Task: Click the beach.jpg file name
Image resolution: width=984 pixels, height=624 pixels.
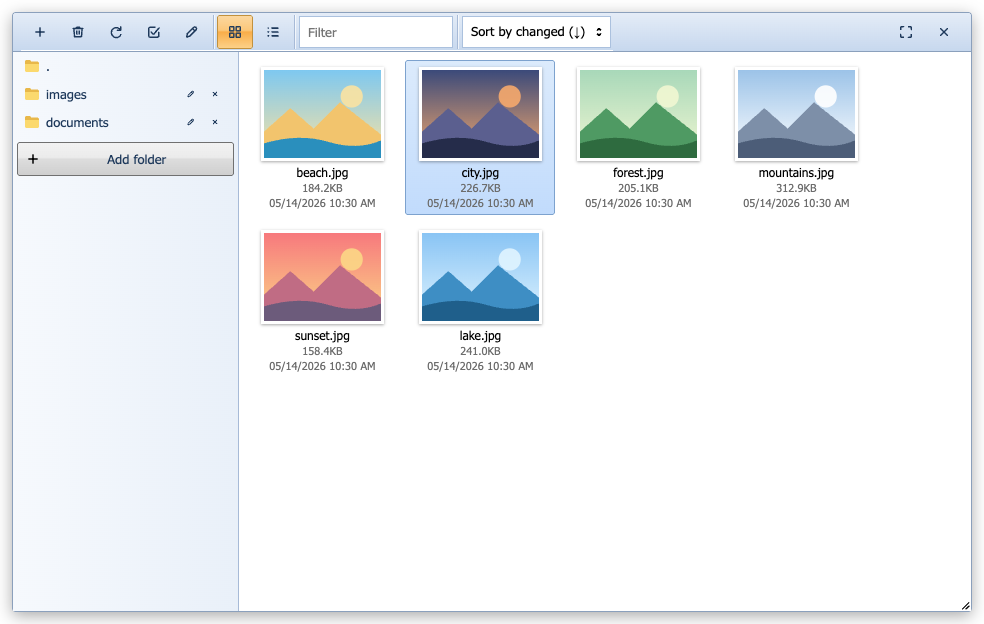Action: [x=323, y=173]
